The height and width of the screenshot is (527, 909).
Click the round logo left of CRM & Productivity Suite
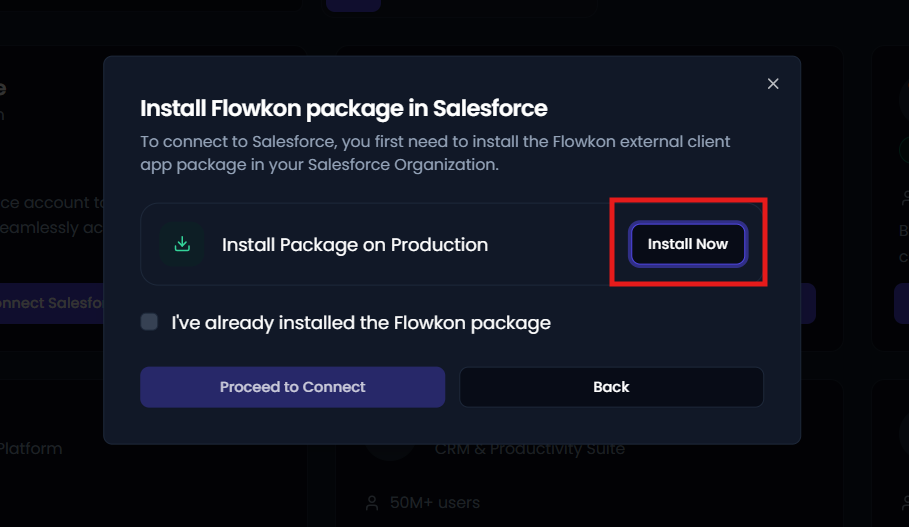tap(390, 452)
